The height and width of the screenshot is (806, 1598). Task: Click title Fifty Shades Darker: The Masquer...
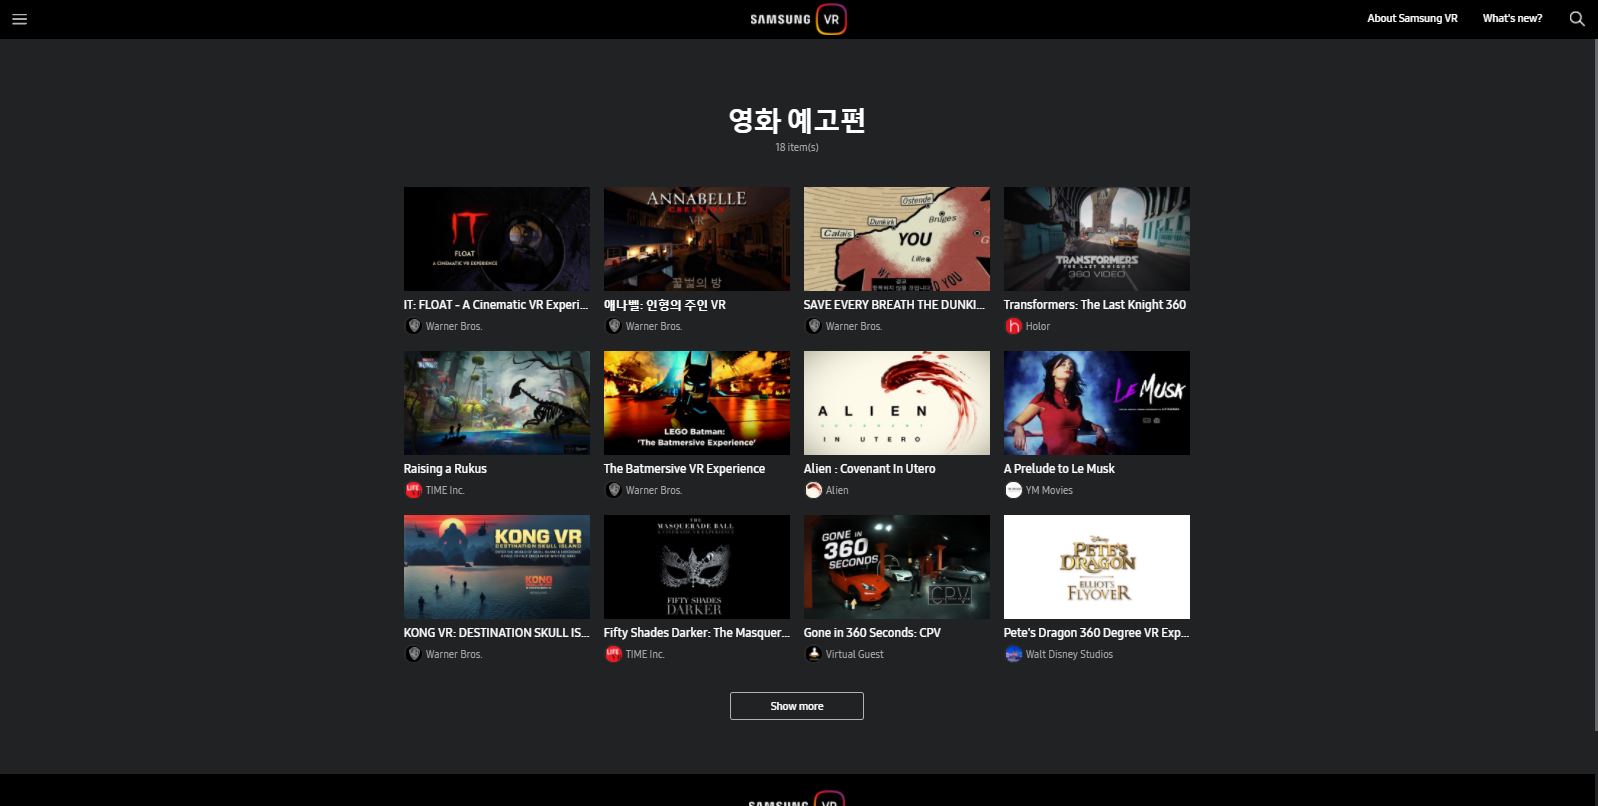[x=696, y=633]
